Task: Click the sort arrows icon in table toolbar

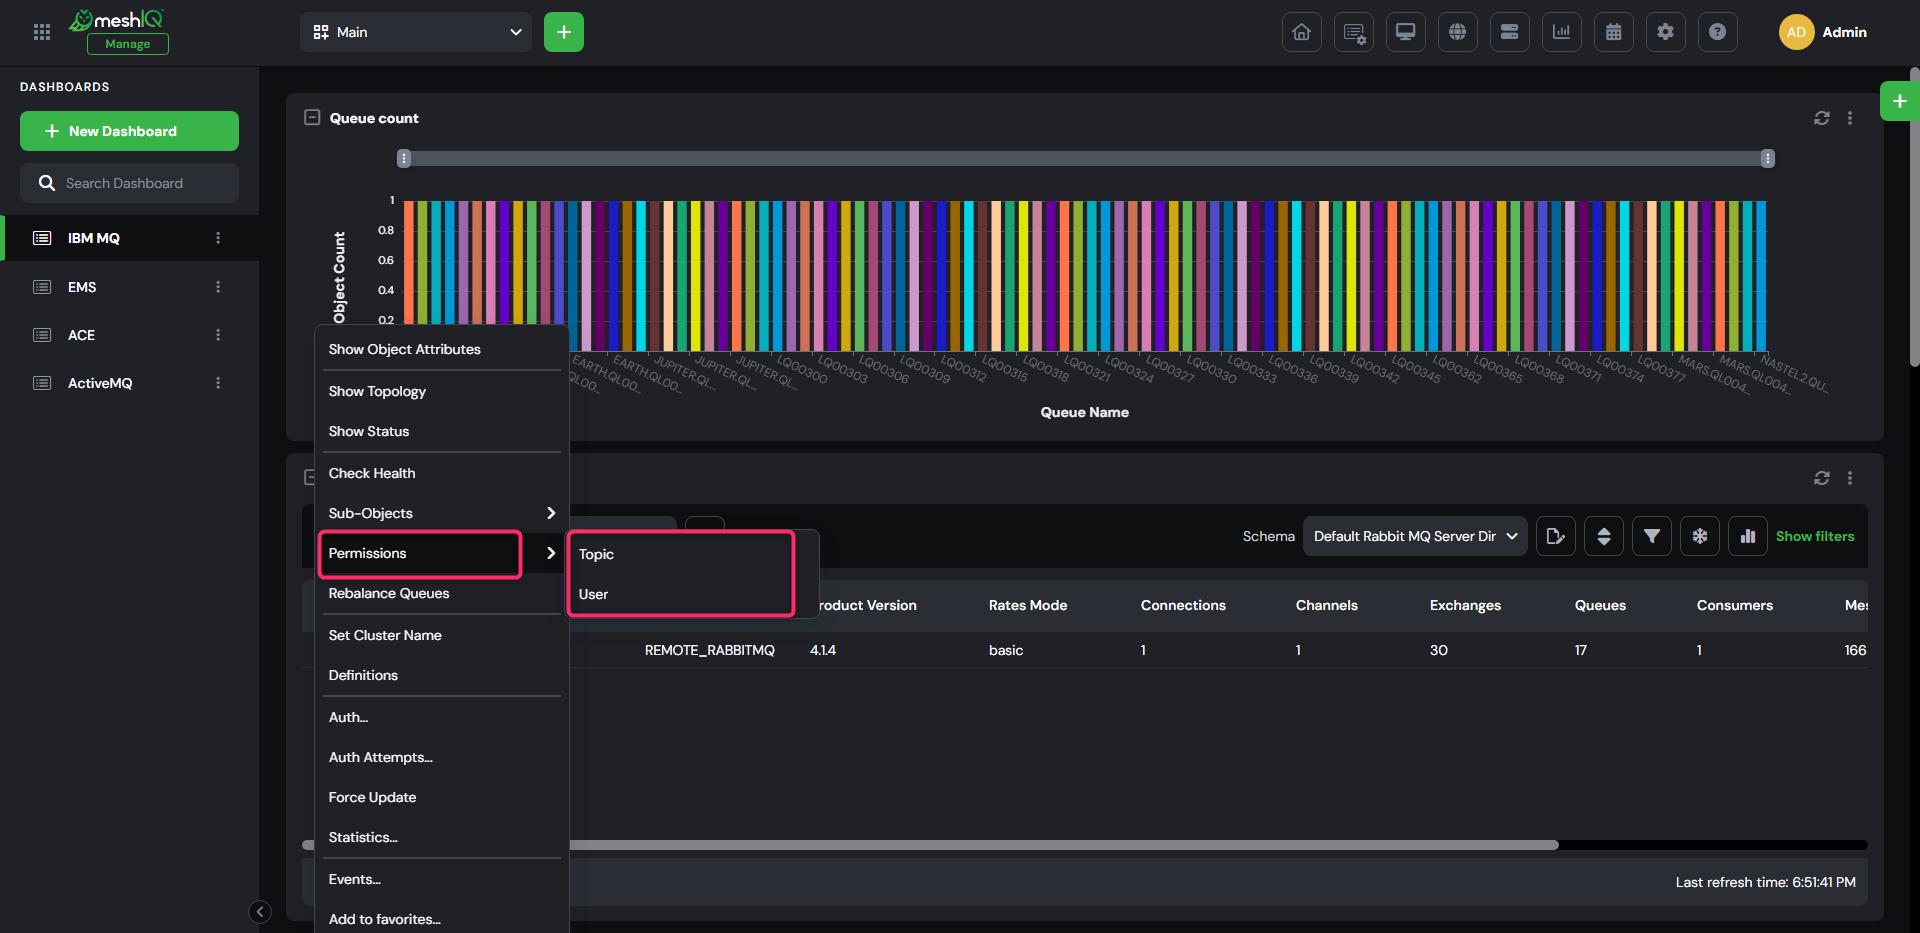Action: (x=1604, y=536)
